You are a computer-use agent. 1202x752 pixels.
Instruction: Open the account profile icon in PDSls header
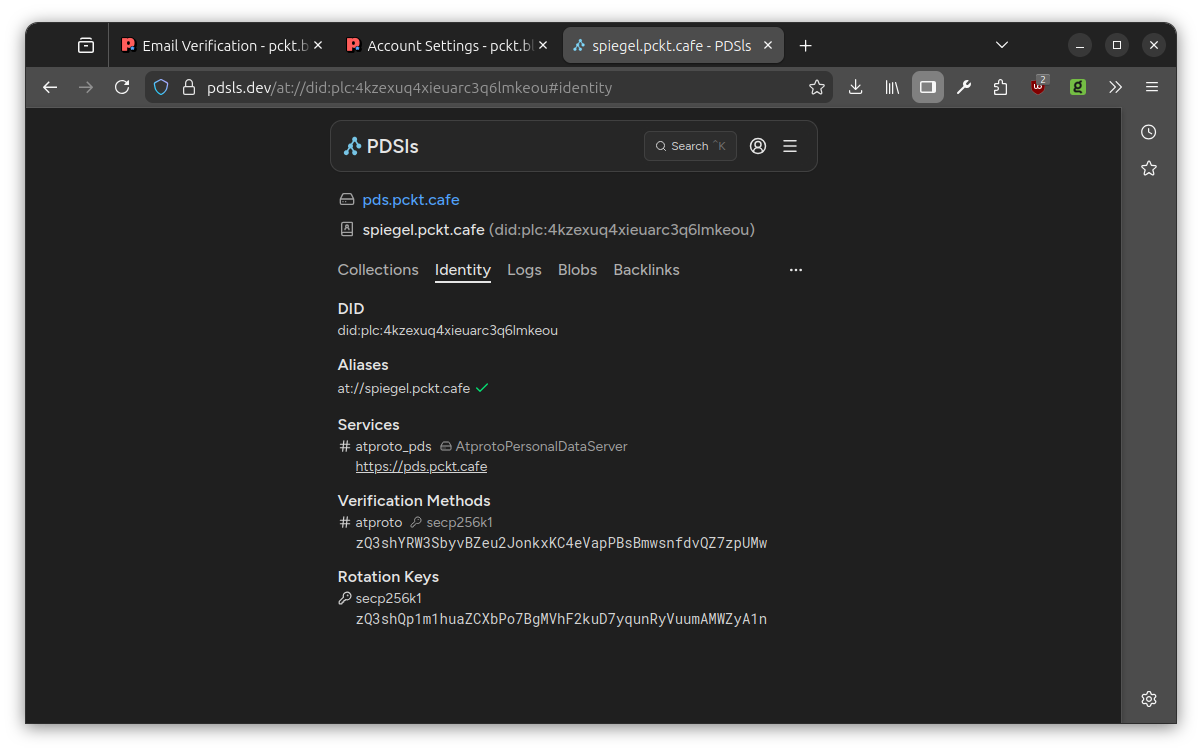(758, 146)
